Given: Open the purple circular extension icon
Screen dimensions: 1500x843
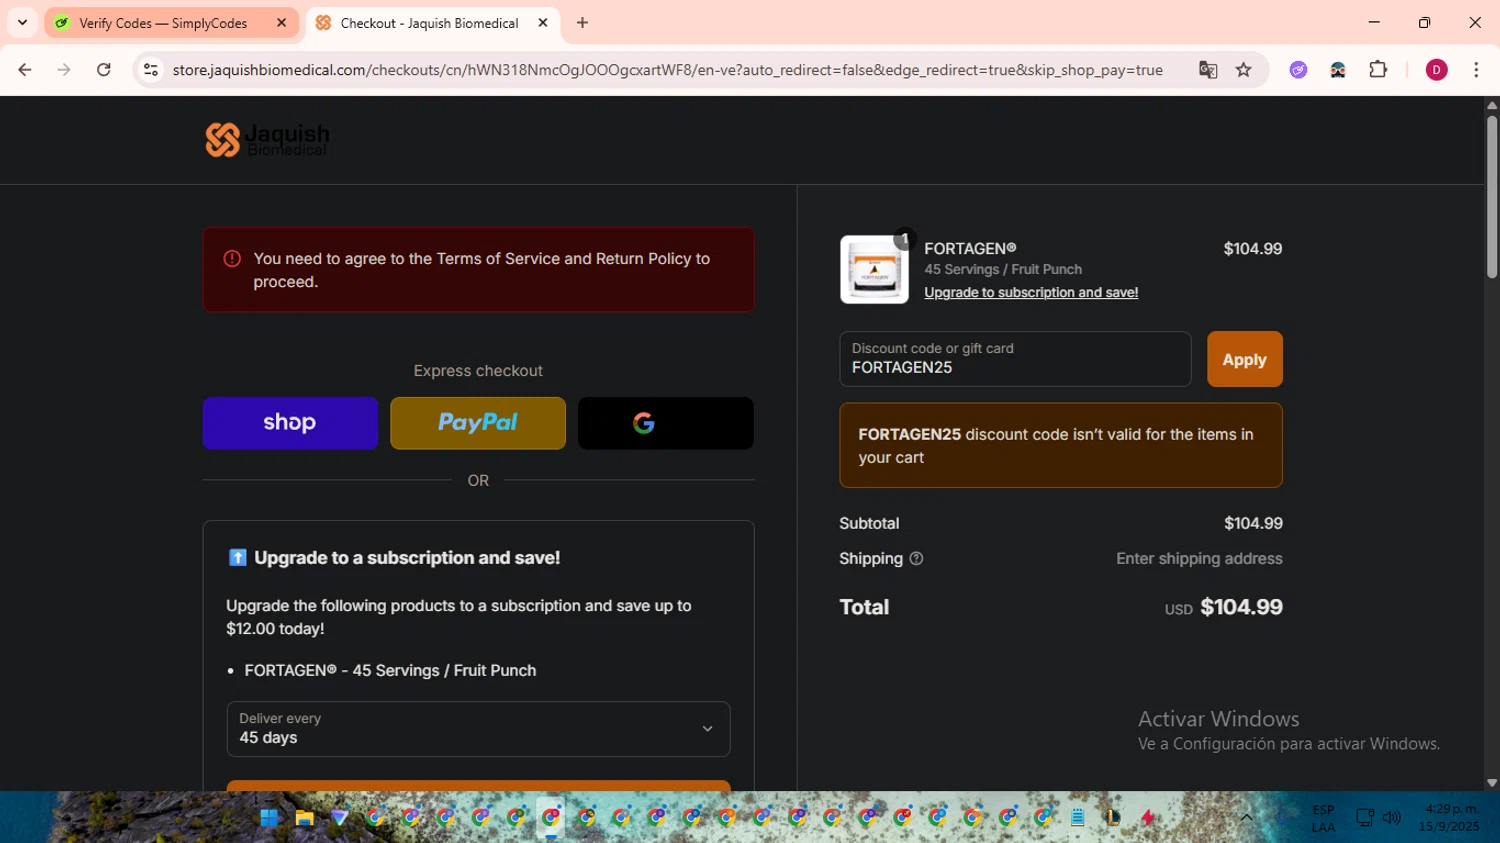Looking at the screenshot, I should pos(1298,70).
